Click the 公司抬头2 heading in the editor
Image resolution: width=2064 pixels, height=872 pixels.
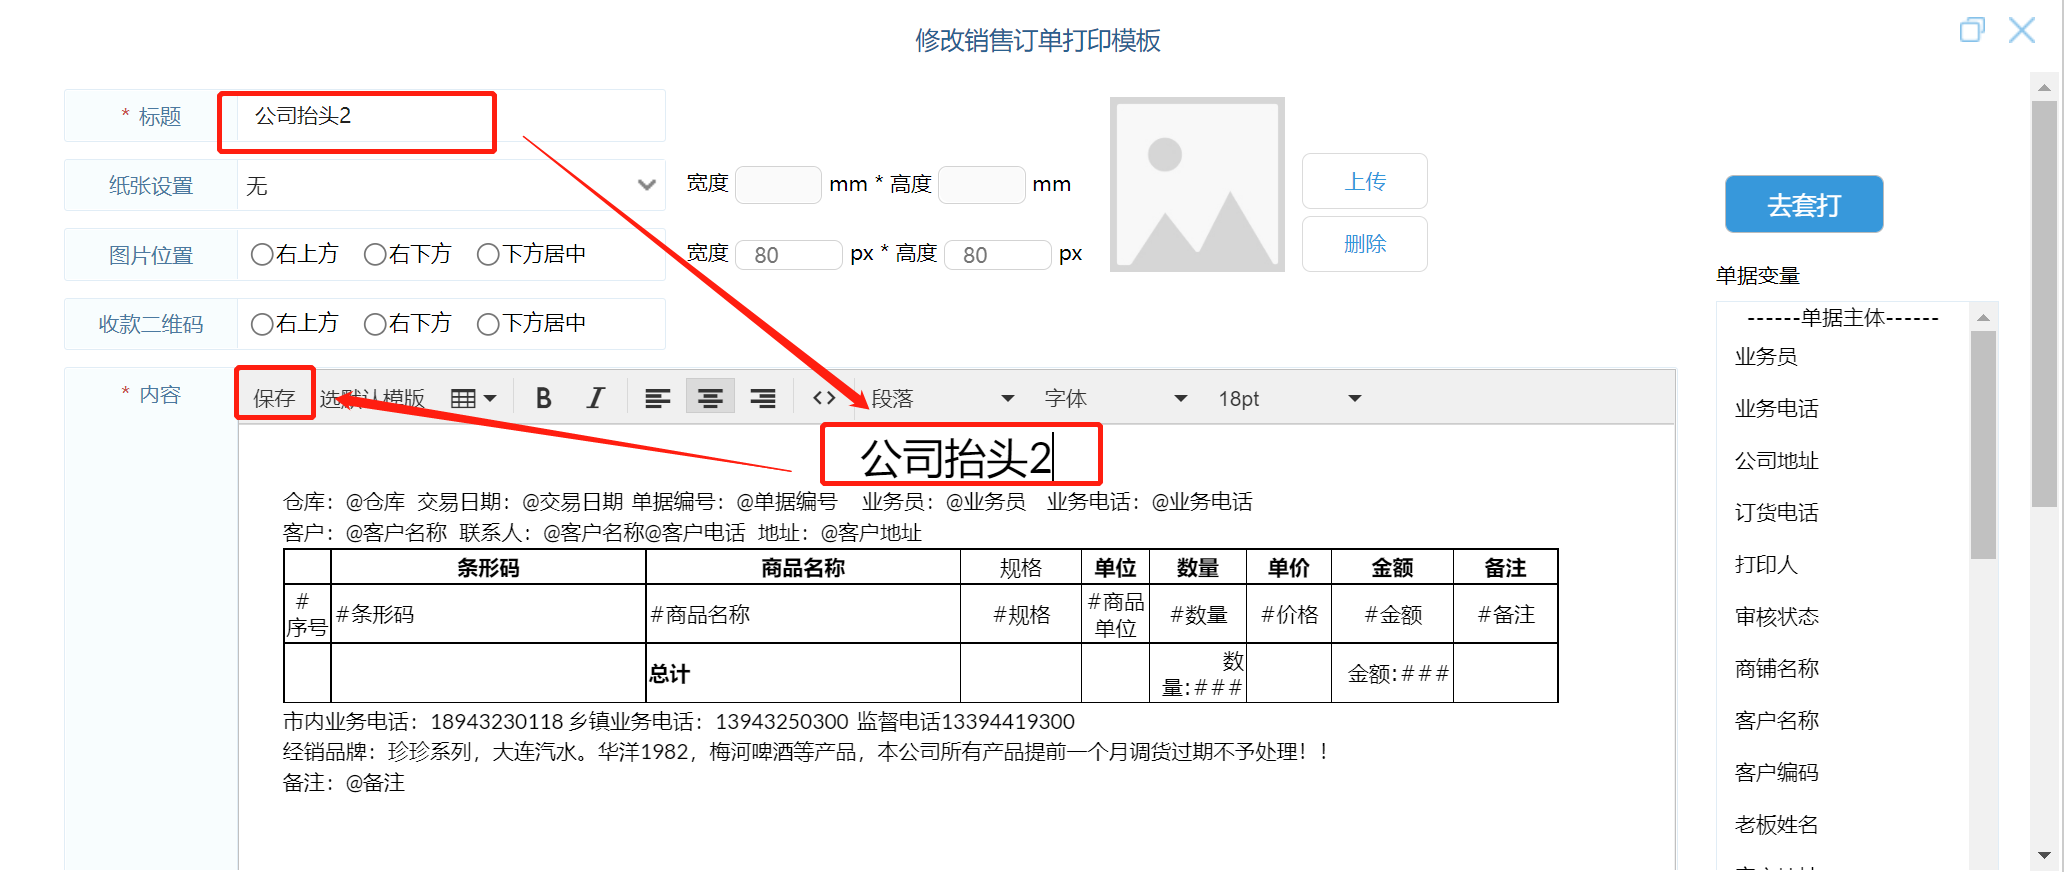coord(956,458)
